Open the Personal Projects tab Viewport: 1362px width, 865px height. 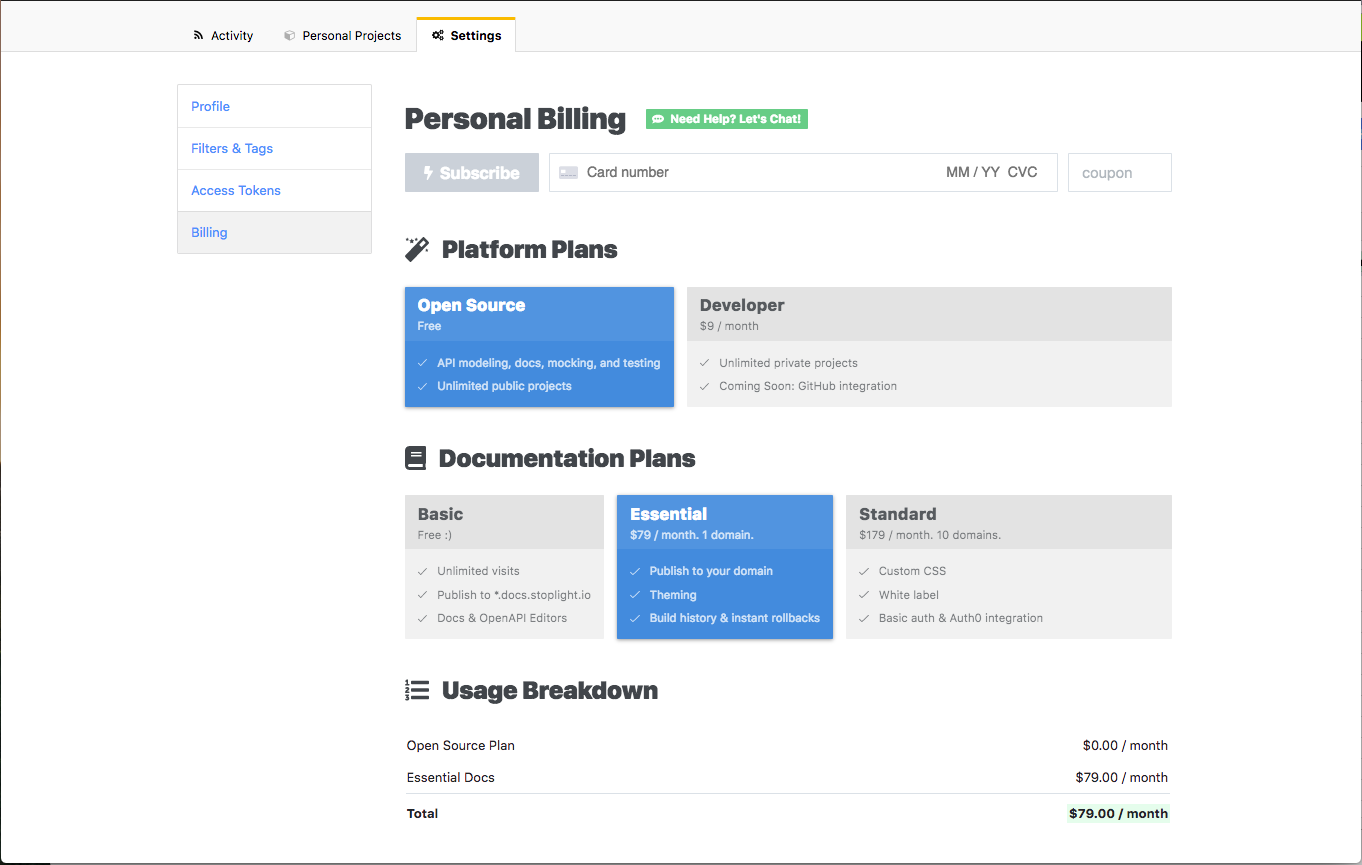pyautogui.click(x=342, y=36)
